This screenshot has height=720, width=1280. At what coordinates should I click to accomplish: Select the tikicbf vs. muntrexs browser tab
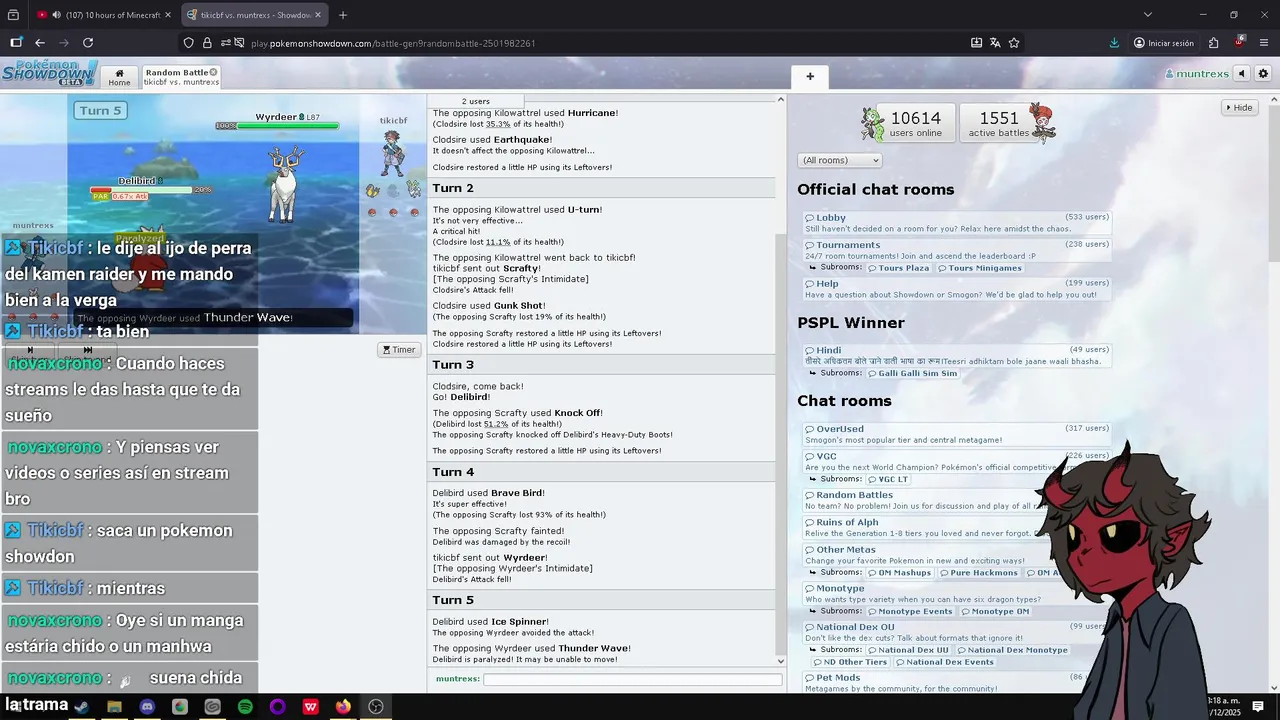[254, 15]
